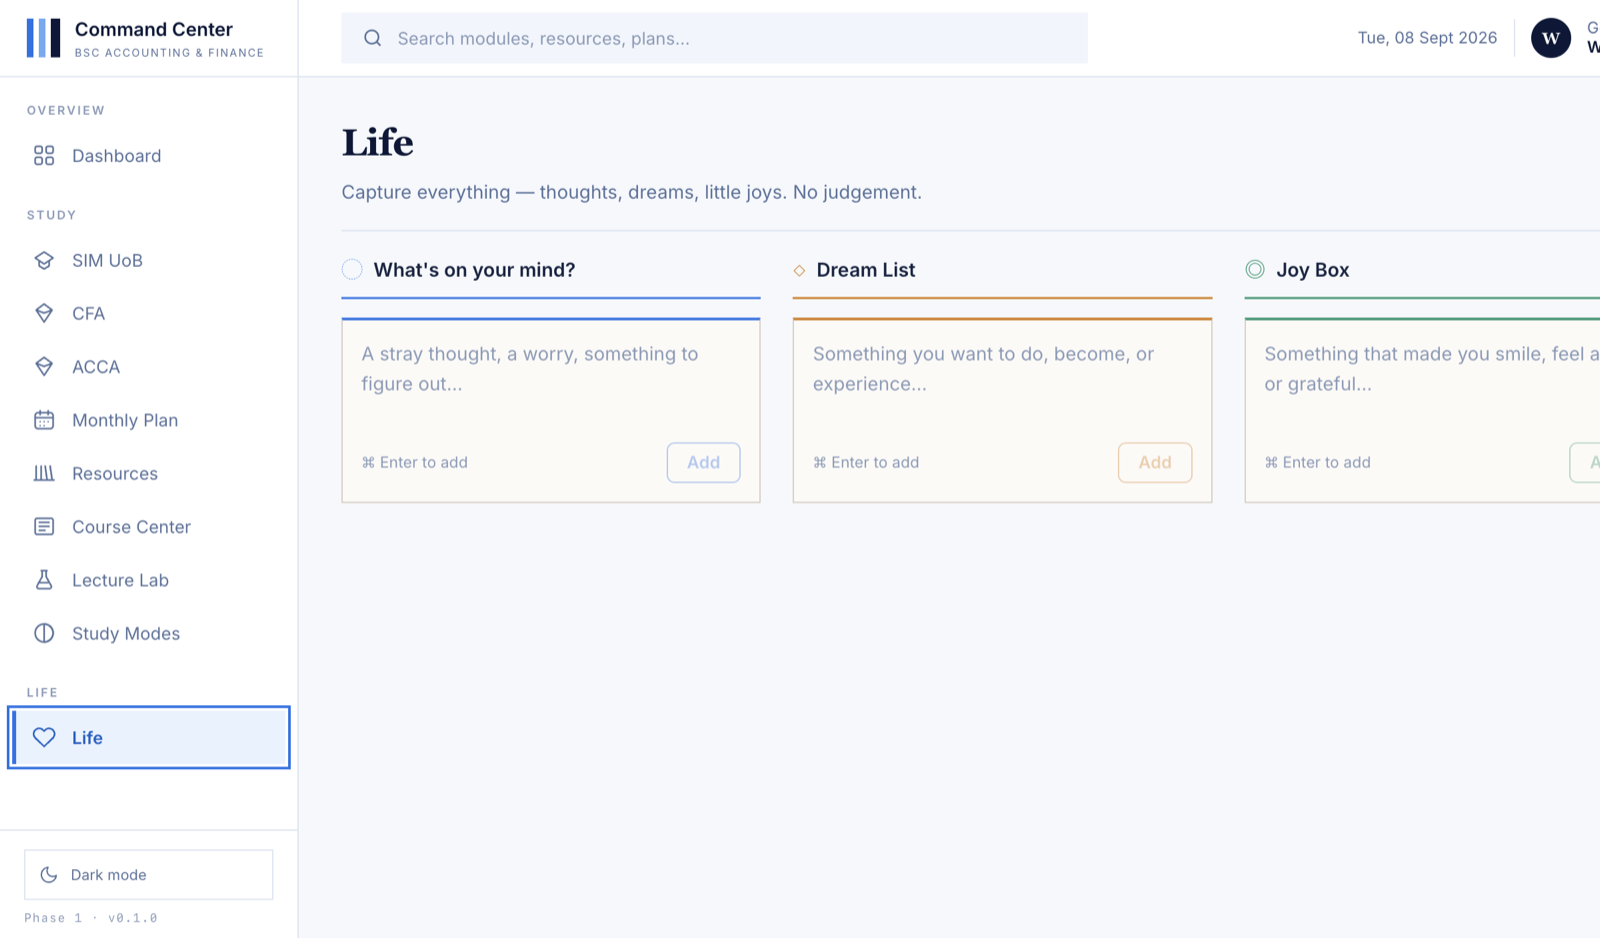Click the SIM UoB graduation cap icon

(44, 260)
